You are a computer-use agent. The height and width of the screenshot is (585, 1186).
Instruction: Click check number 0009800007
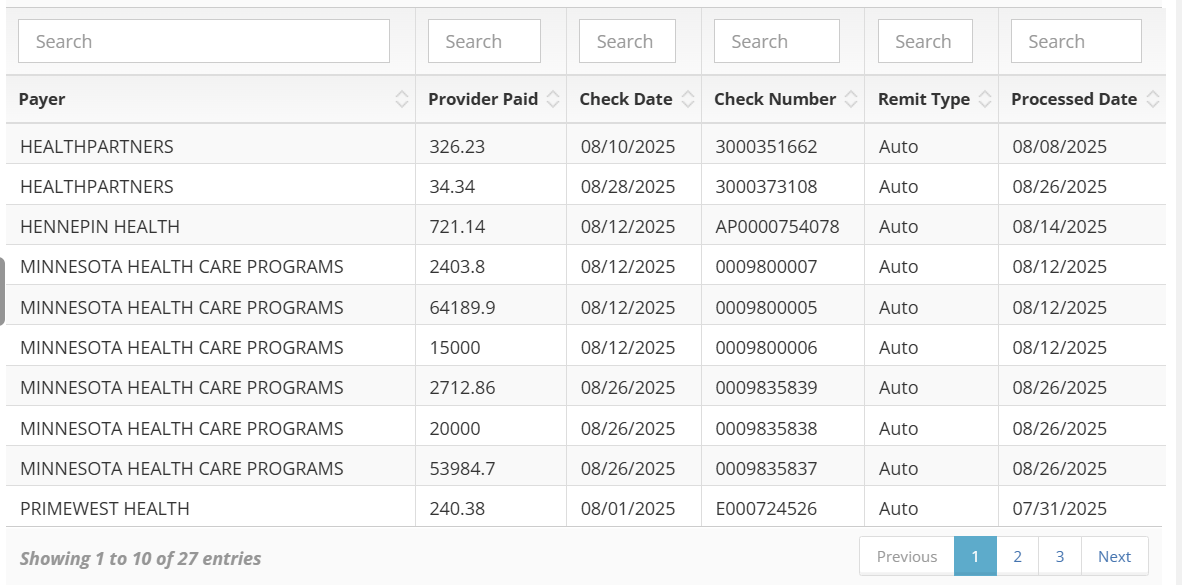[766, 266]
